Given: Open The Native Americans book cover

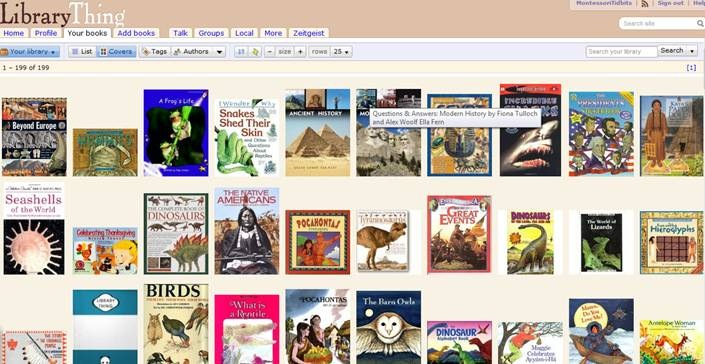Looking at the screenshot, I should click(x=247, y=231).
